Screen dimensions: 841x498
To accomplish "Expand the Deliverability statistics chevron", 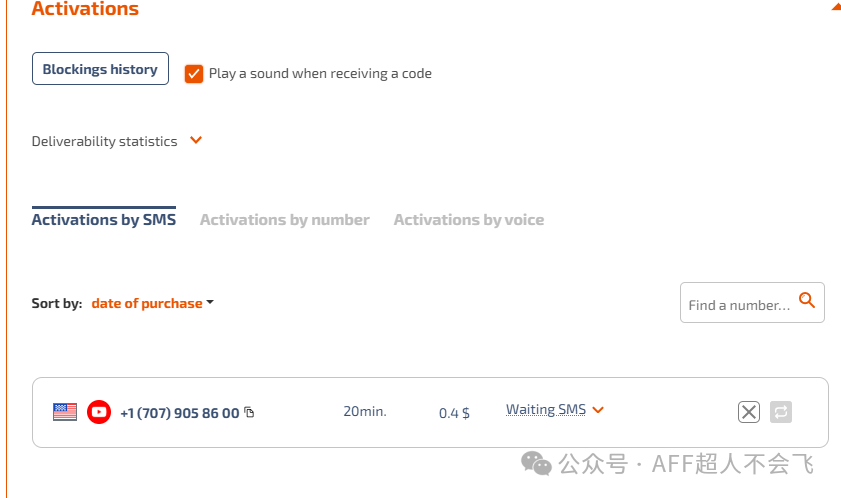I will pos(196,140).
